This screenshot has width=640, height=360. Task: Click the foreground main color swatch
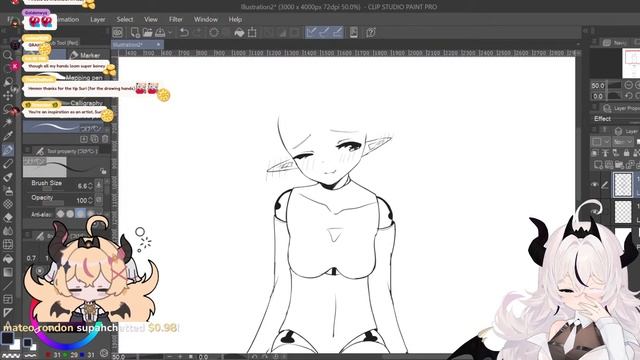pyautogui.click(x=7, y=338)
